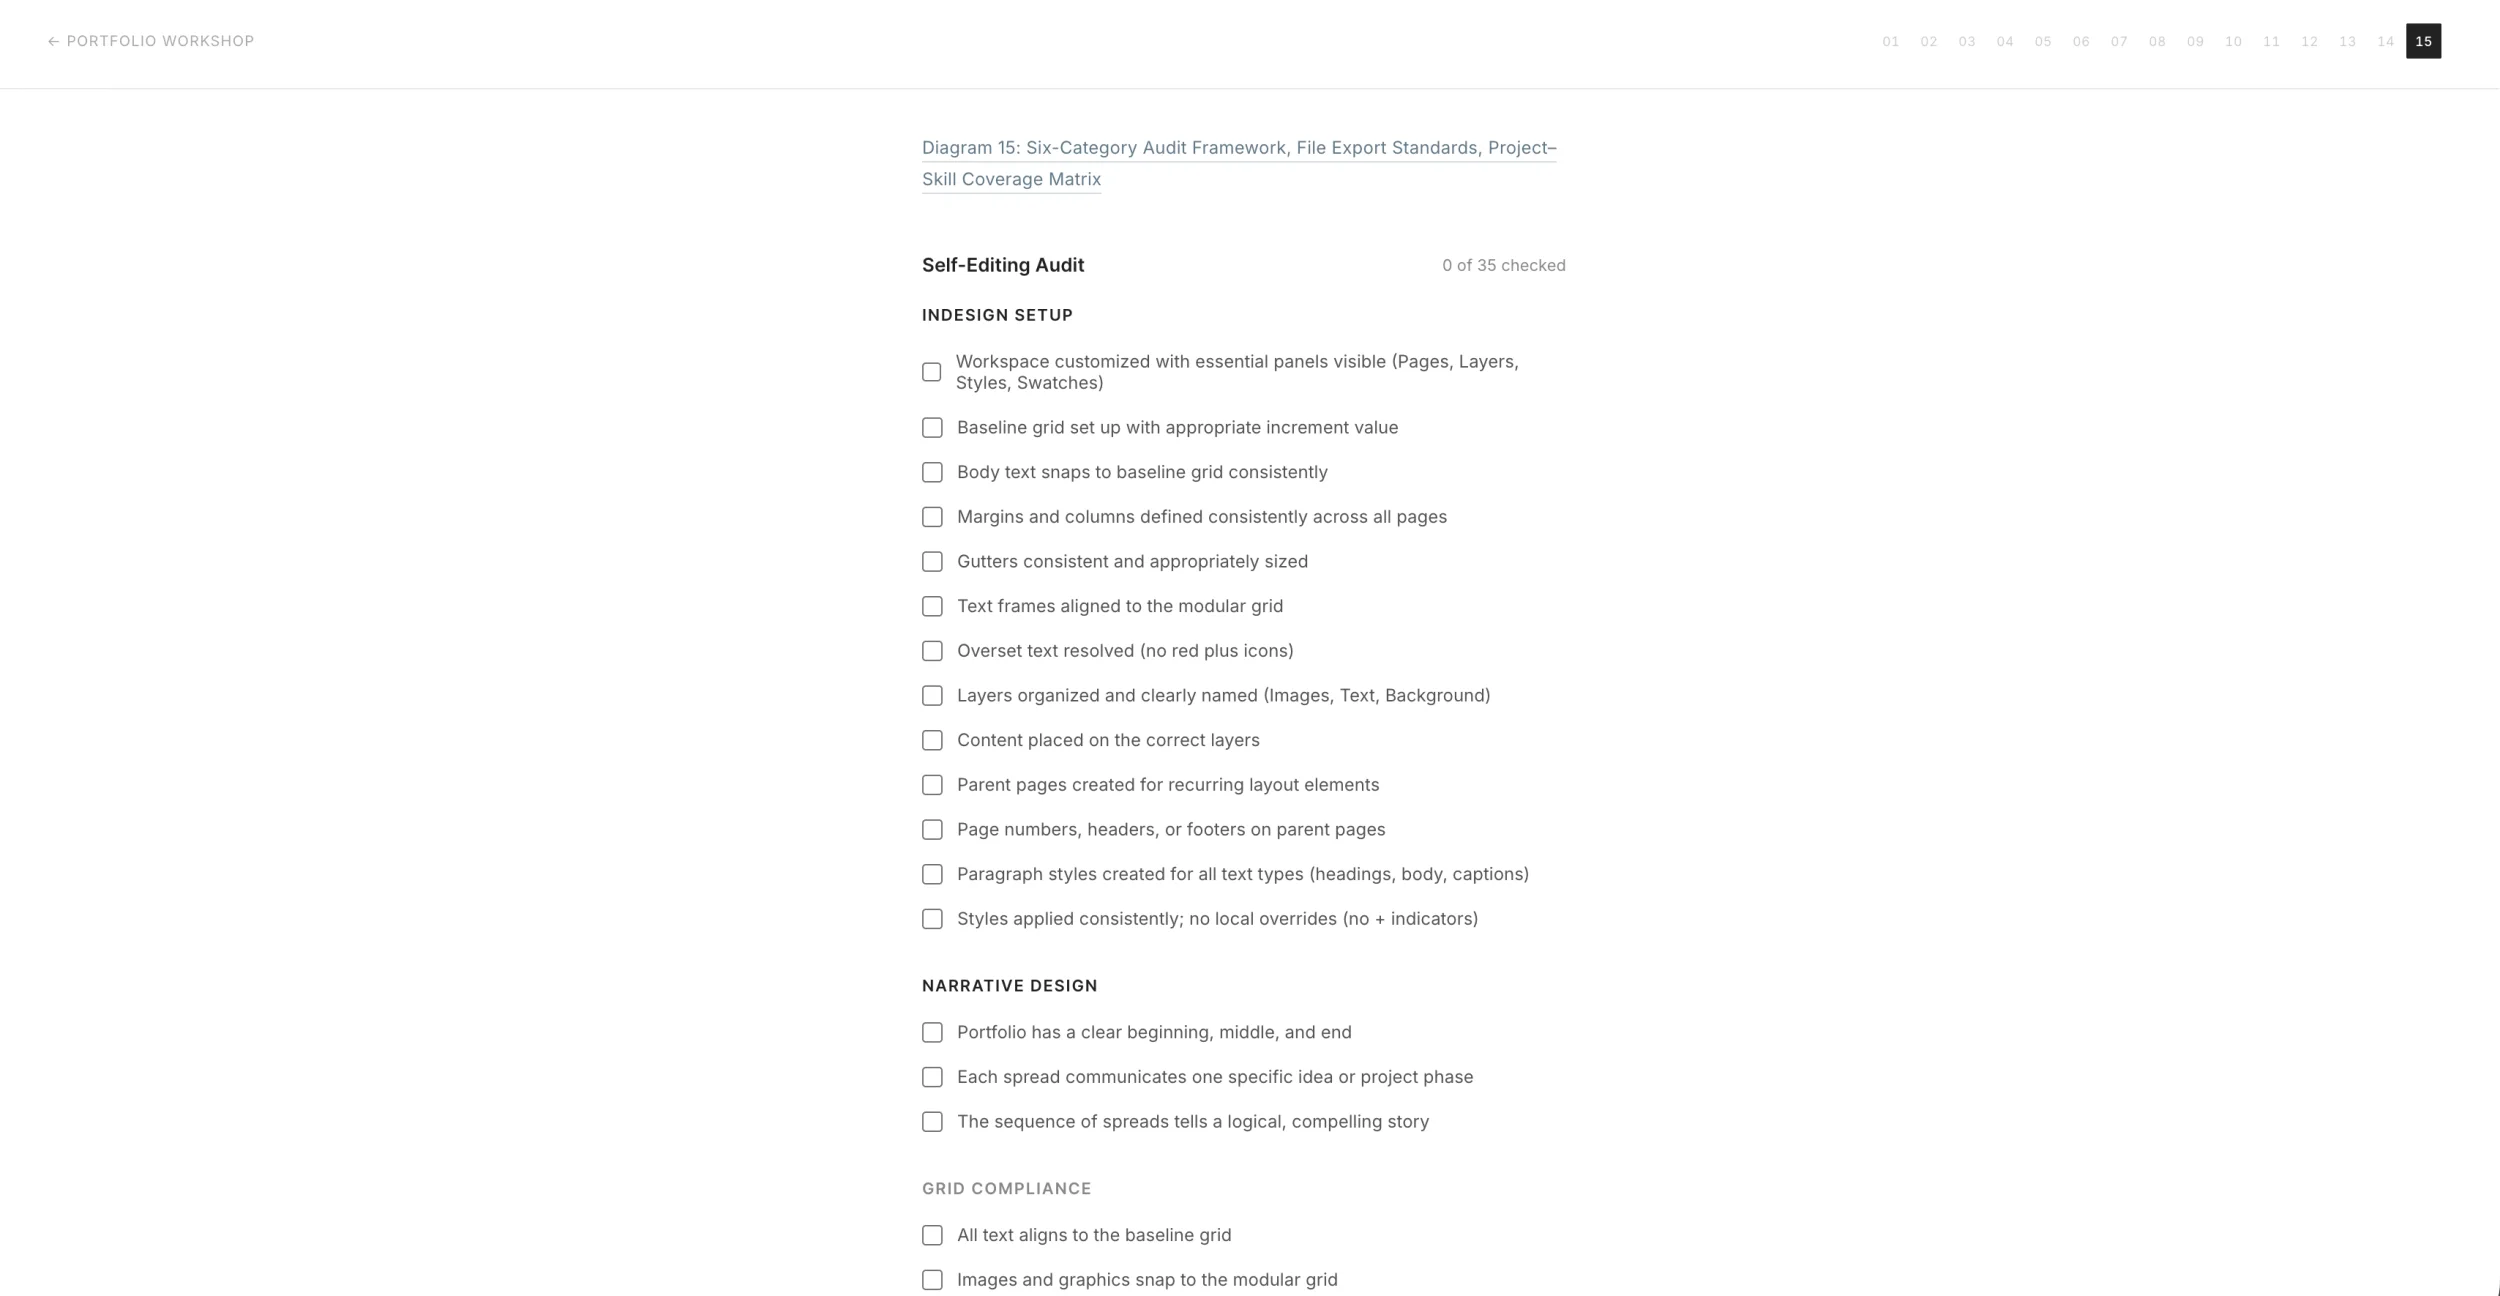Open the Diagram 15 audit framework link
The height and width of the screenshot is (1296, 2500).
(x=1239, y=163)
